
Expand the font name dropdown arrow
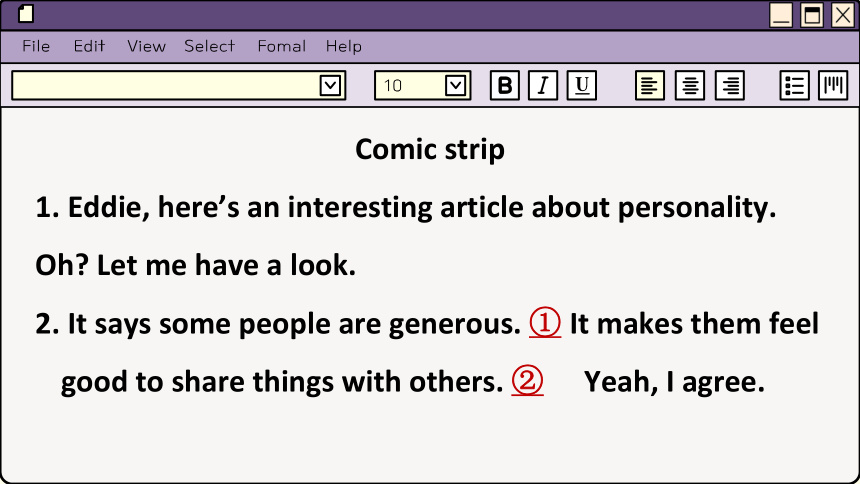pyautogui.click(x=330, y=85)
